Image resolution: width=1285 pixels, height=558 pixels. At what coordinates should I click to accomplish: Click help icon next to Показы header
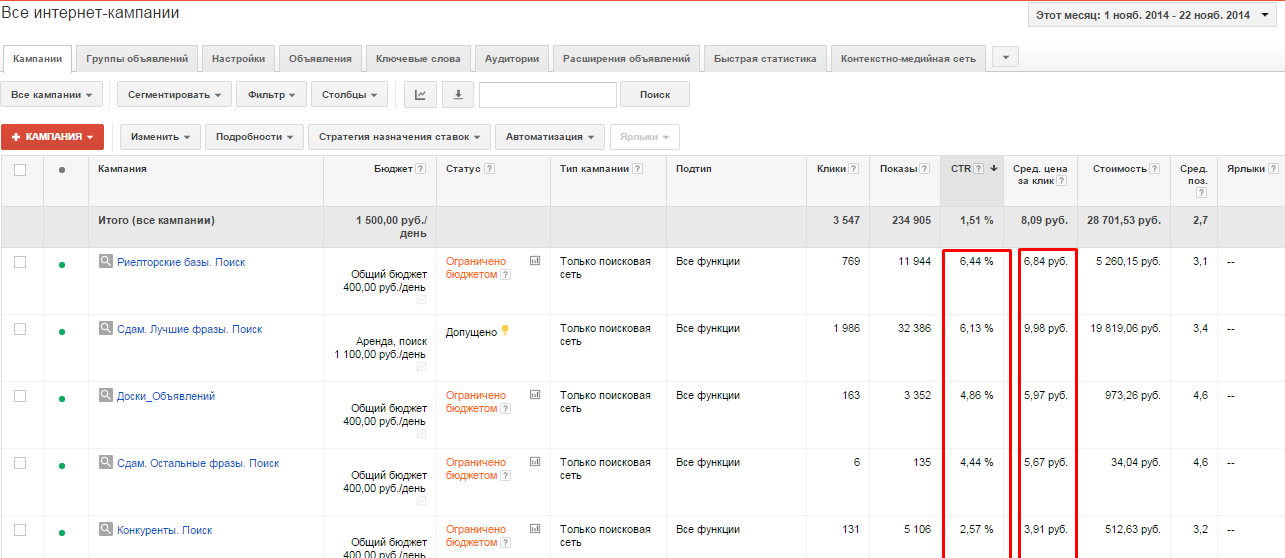pos(925,169)
